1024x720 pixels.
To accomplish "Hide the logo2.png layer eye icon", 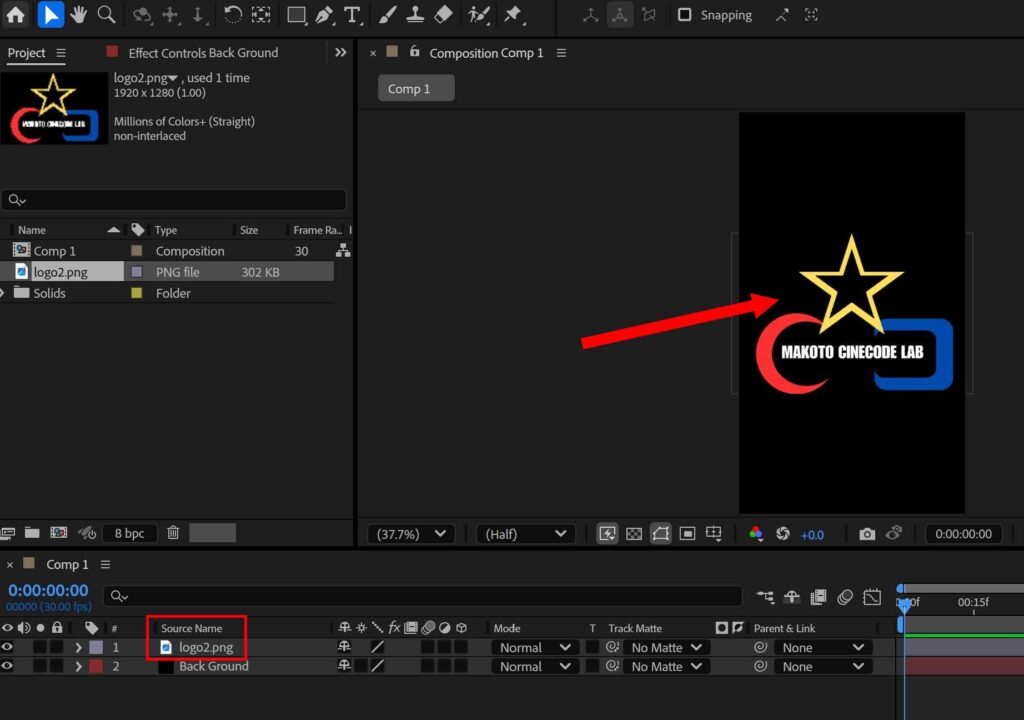I will 7,647.
